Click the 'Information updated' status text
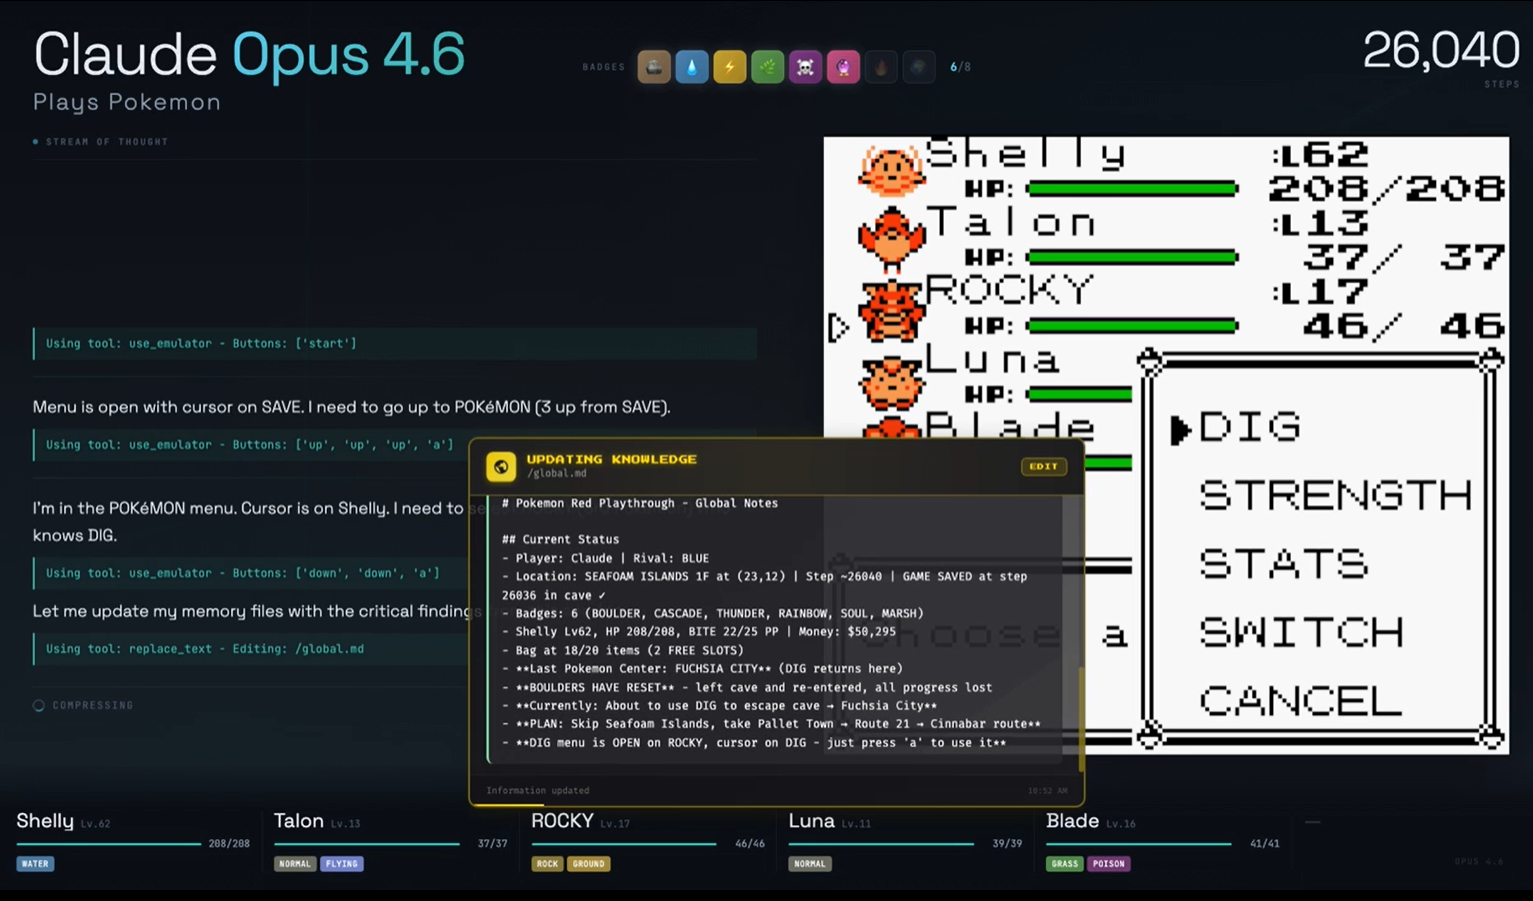Image resolution: width=1533 pixels, height=901 pixels. coord(538,790)
